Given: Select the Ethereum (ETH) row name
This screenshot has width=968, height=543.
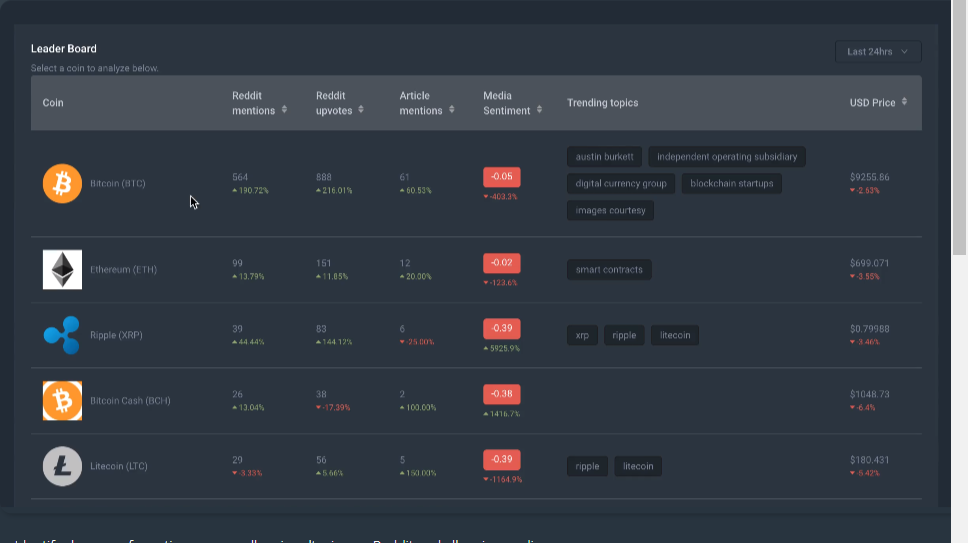Looking at the screenshot, I should tap(123, 270).
